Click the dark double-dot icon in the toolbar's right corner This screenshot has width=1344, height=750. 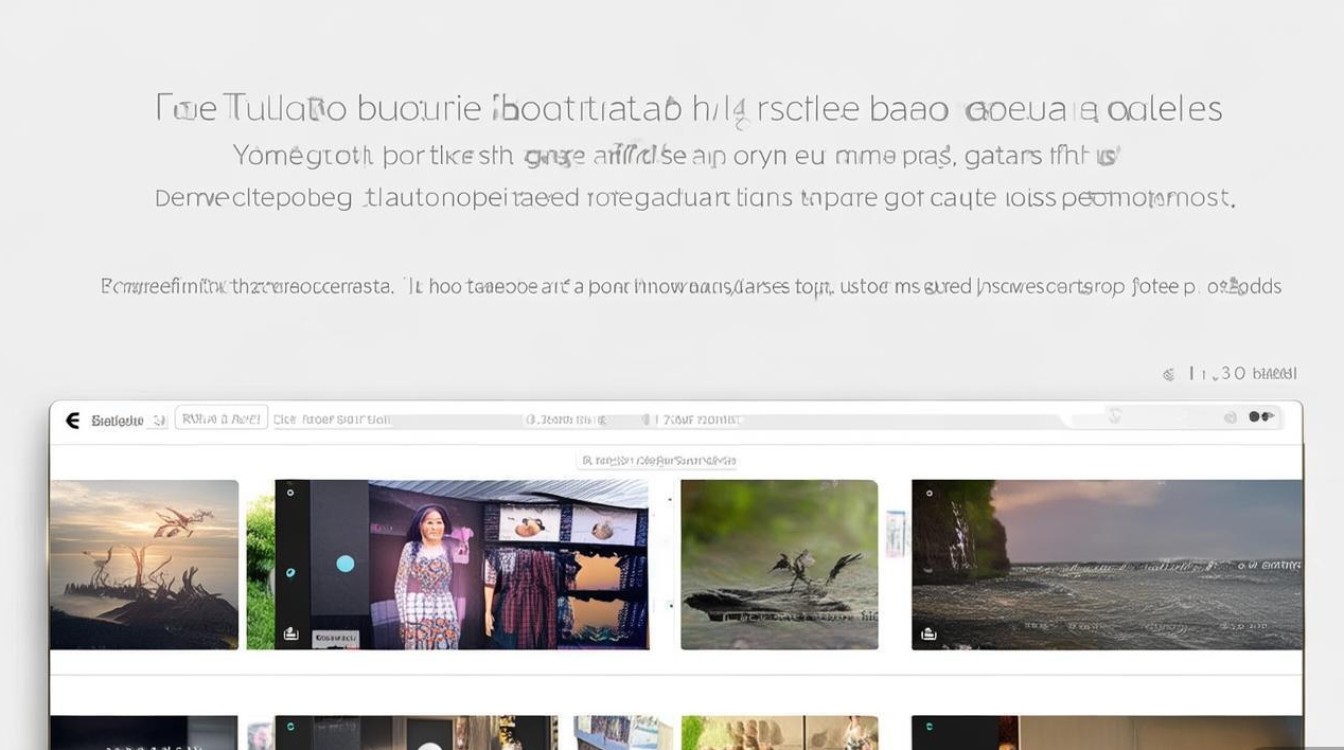(x=1261, y=417)
